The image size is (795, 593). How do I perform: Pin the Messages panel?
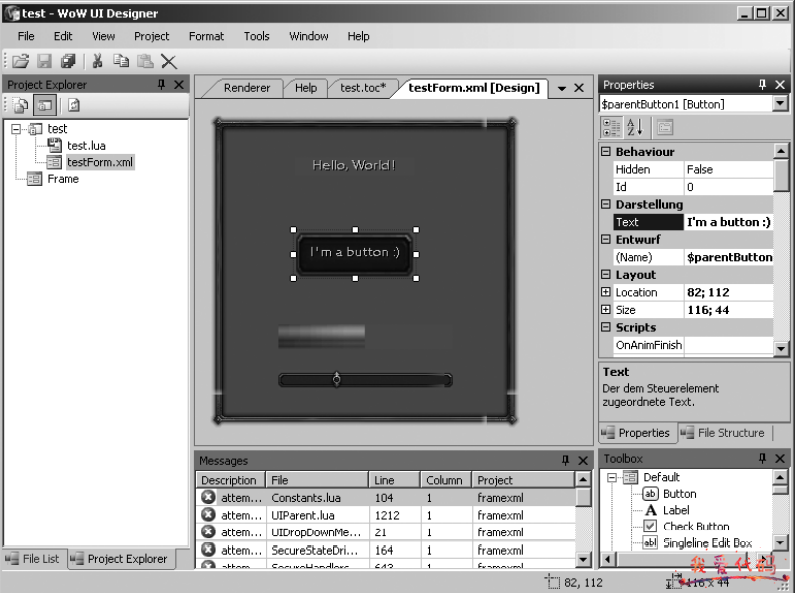pyautogui.click(x=565, y=460)
